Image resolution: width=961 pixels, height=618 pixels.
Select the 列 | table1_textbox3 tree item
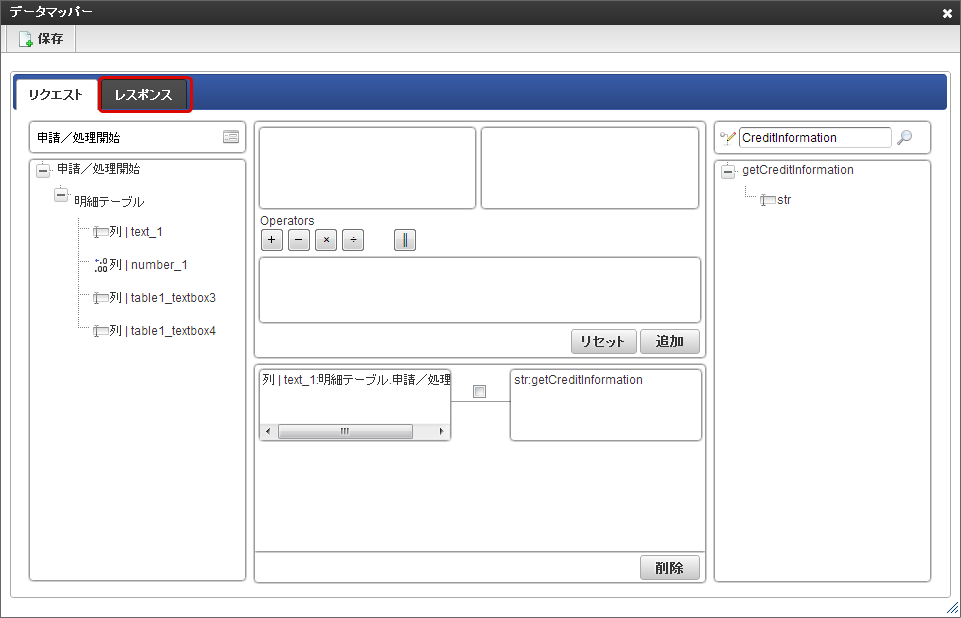162,298
